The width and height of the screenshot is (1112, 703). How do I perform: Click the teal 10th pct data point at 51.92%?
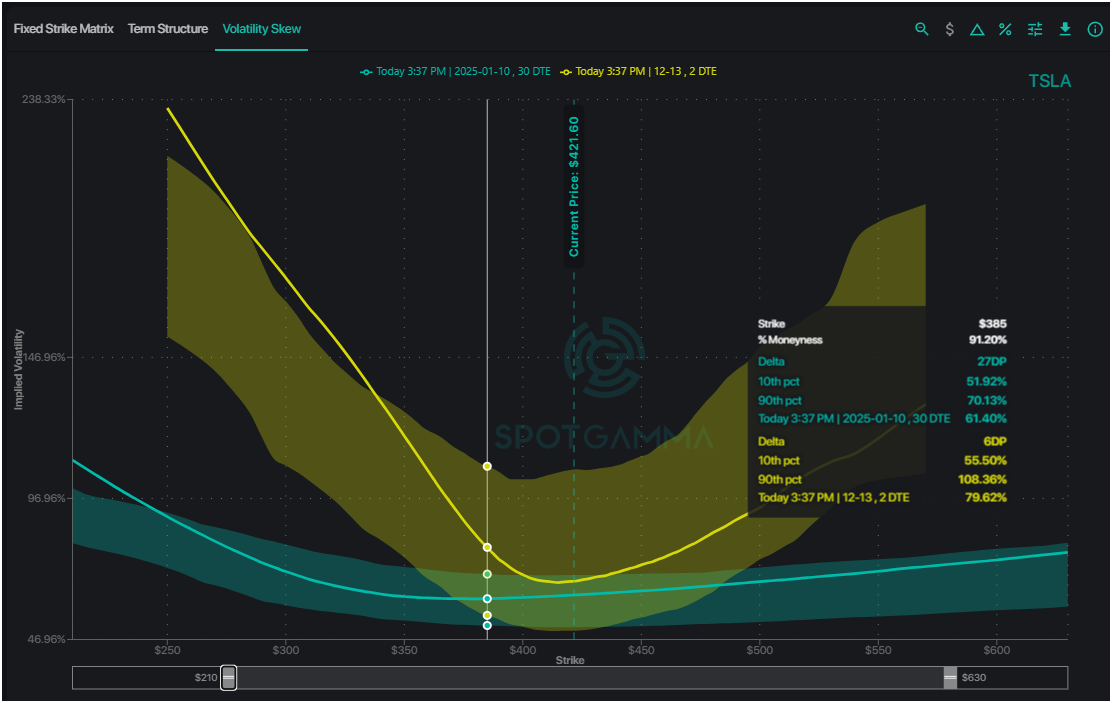click(x=487, y=626)
